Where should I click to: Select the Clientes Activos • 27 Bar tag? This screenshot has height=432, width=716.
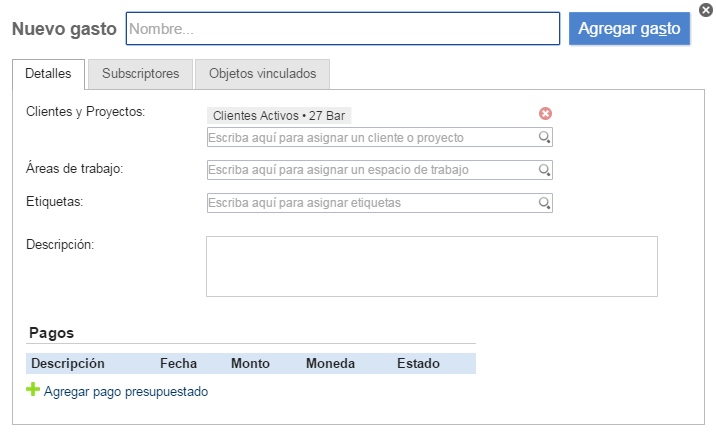pos(279,116)
